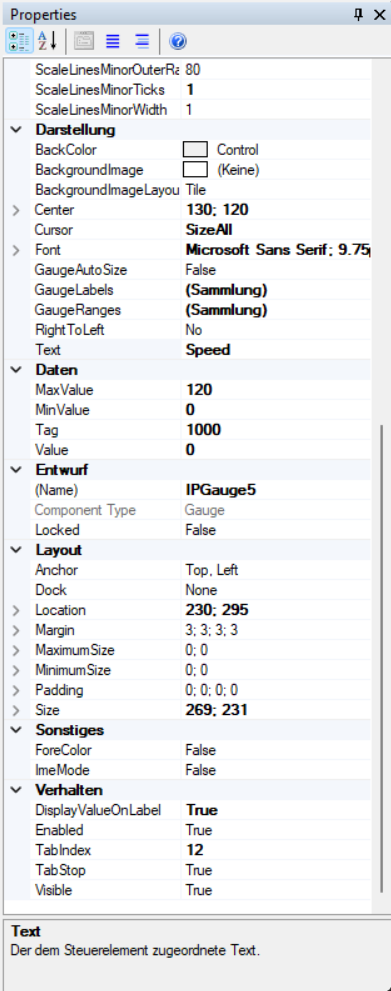Screen dimensions: 391x991
Task: Click the BackColor Control color swatch
Action: coord(195,150)
